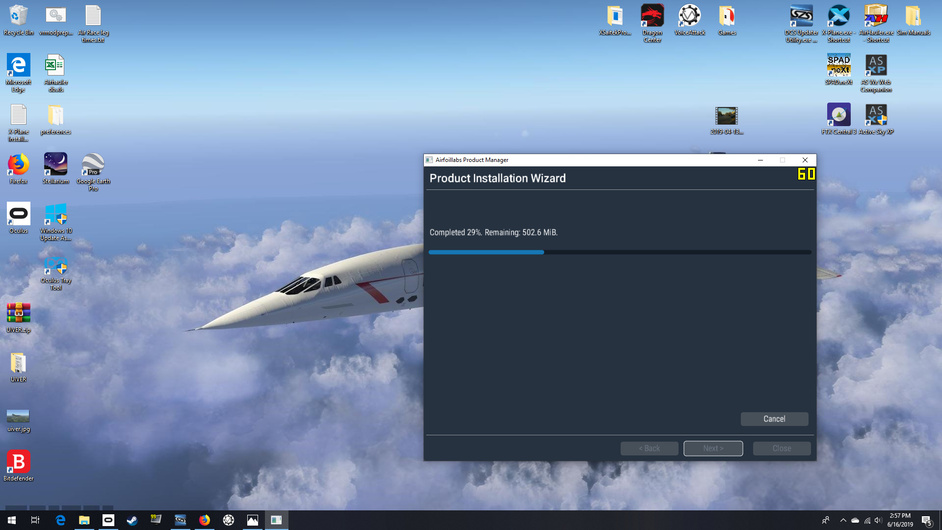Click the greyed-out Back button in wizard
This screenshot has height=530, width=942.
click(x=649, y=448)
